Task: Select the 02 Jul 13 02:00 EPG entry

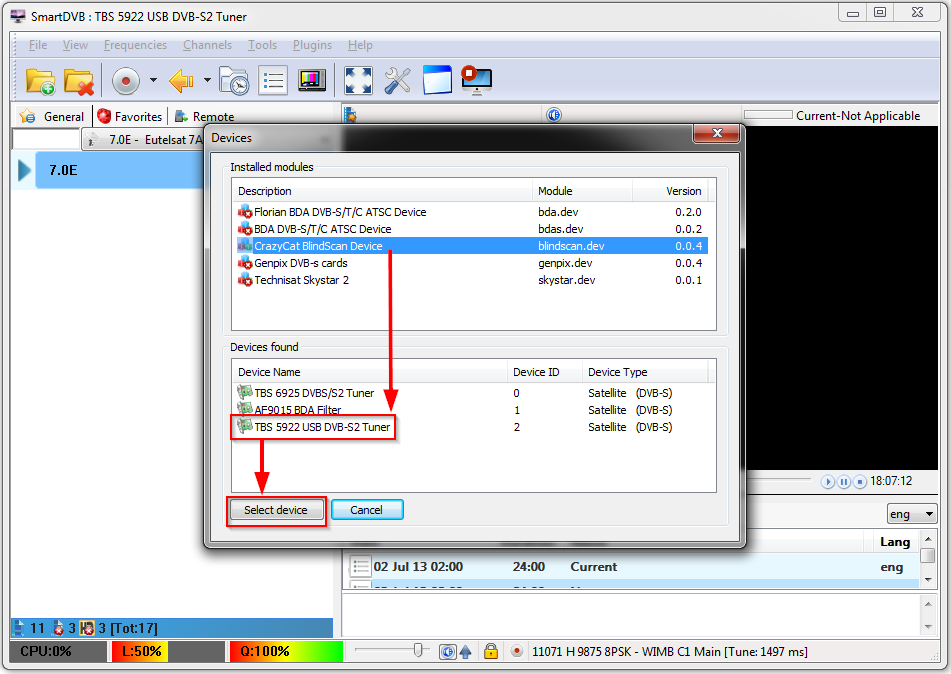Action: pyautogui.click(x=631, y=567)
